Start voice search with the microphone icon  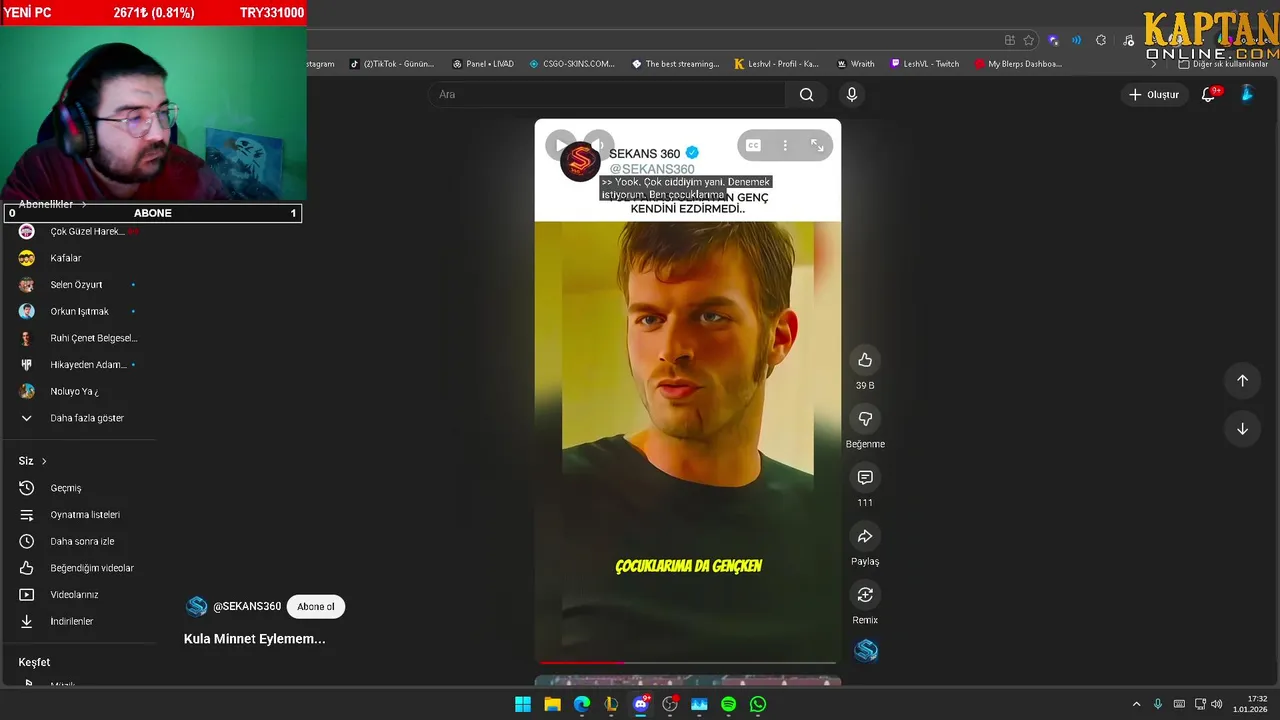[x=852, y=94]
